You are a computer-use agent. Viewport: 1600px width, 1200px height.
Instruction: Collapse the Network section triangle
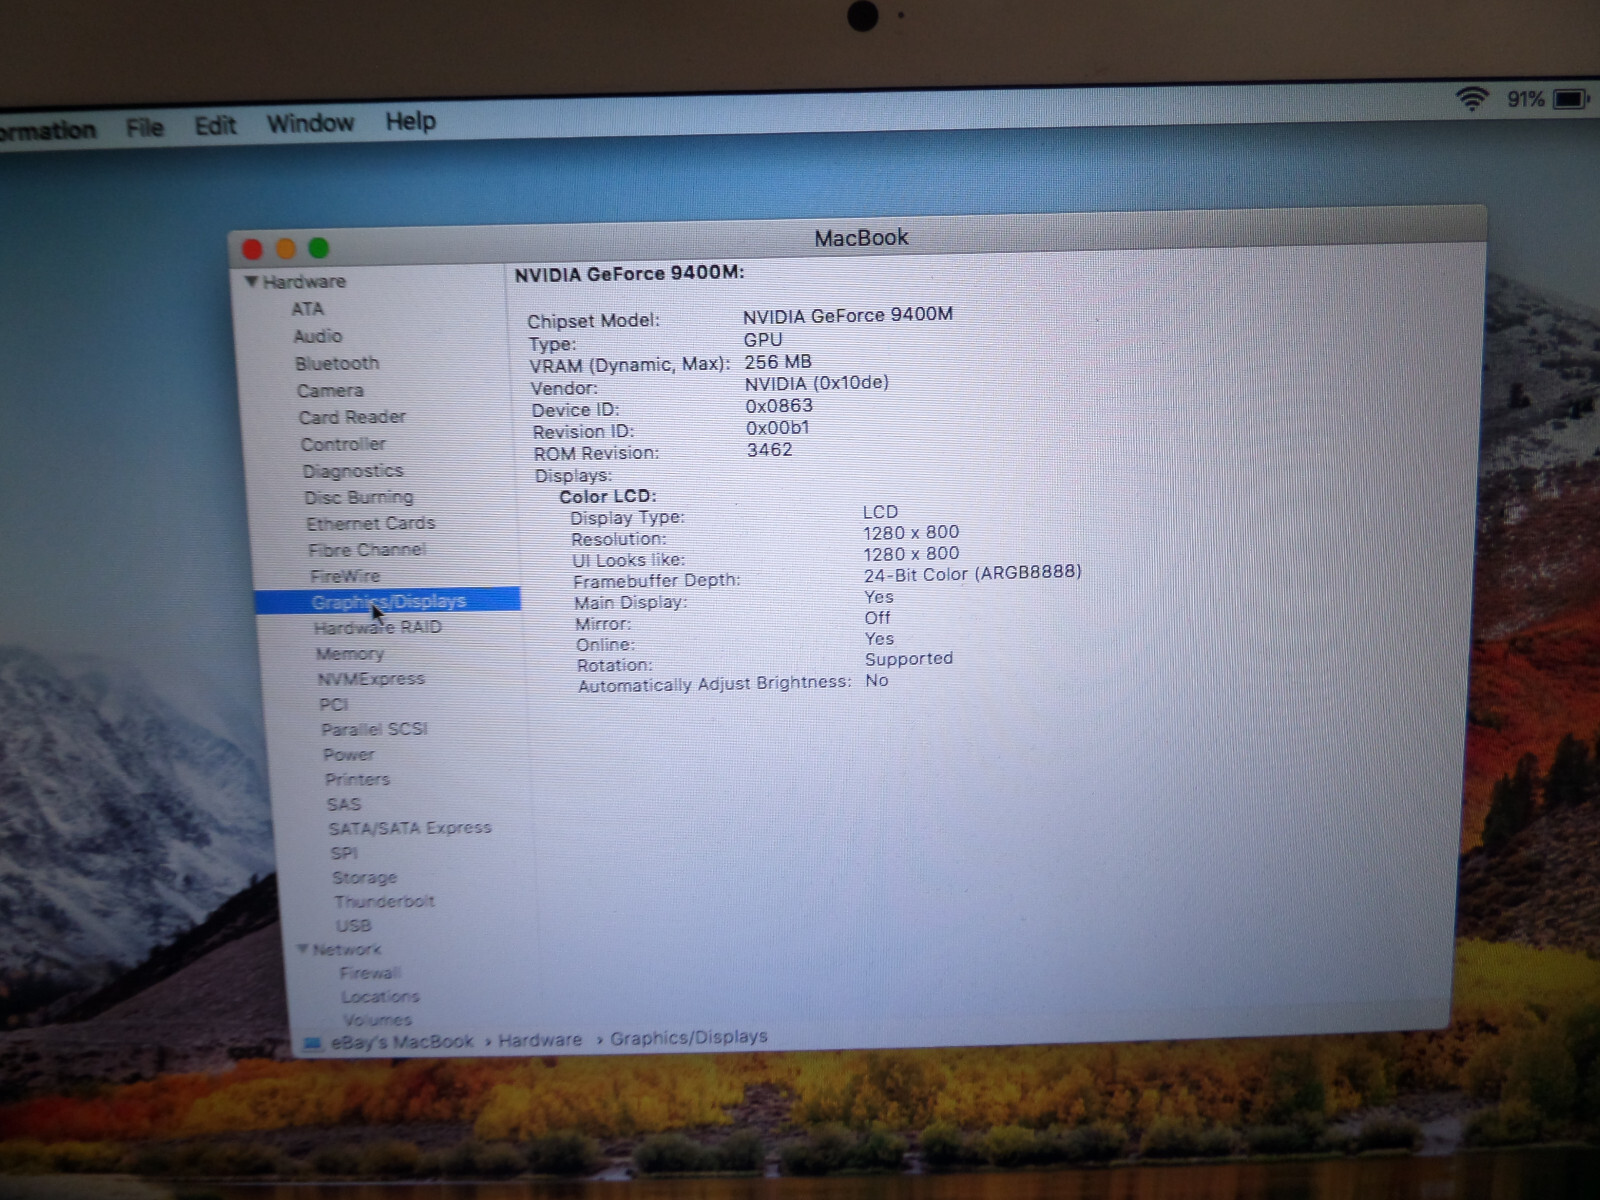pyautogui.click(x=303, y=949)
